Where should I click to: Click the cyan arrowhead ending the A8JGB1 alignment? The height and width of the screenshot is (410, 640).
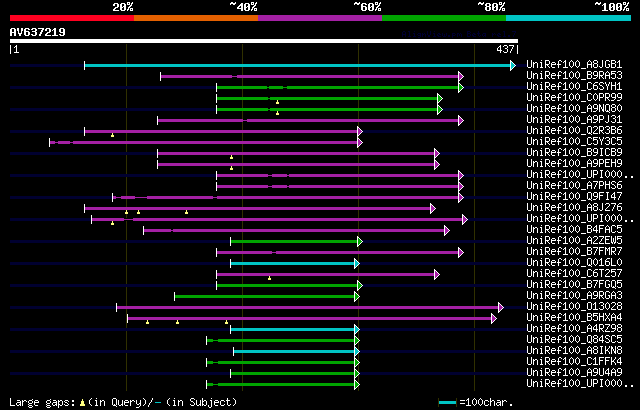click(x=513, y=65)
